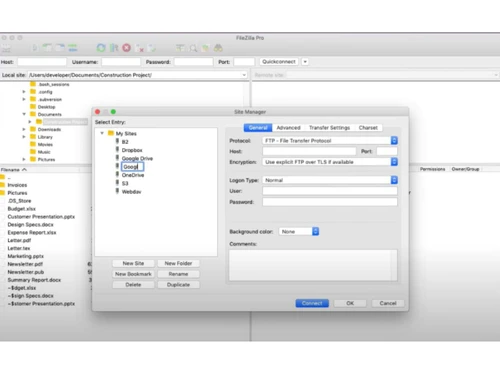500x375 pixels.
Task: Toggle the local directory tree icon
Action: [x=47, y=48]
